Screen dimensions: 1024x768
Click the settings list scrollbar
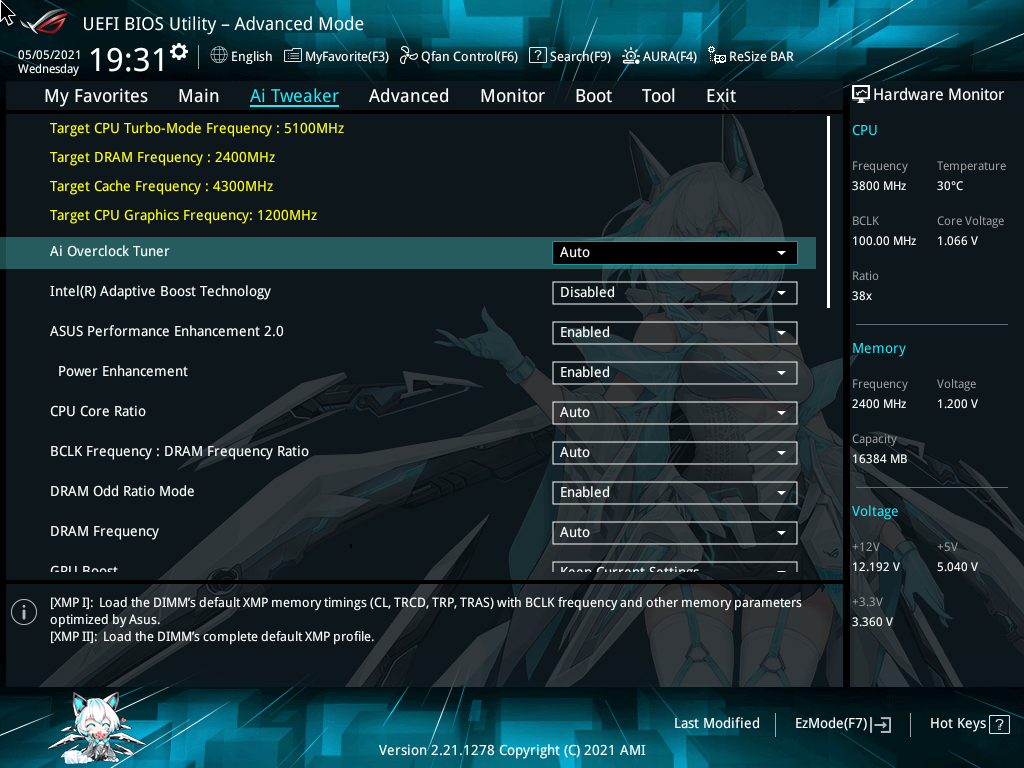pos(828,212)
